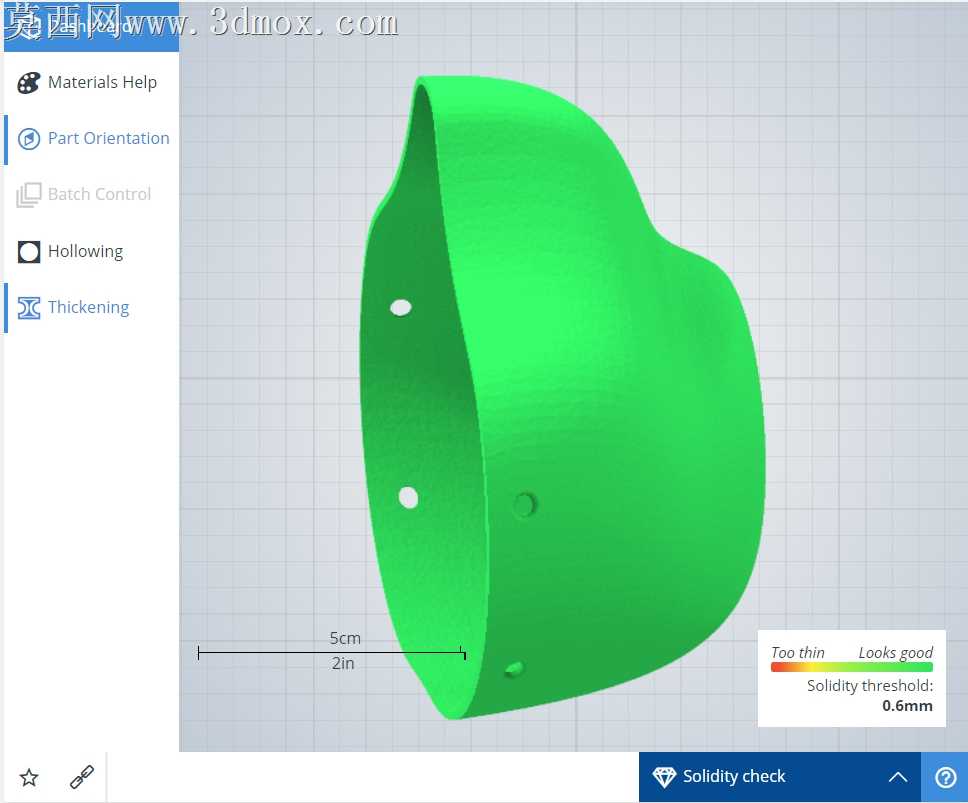This screenshot has height=803, width=968.
Task: Click the green 3D model in viewport
Action: point(562,395)
